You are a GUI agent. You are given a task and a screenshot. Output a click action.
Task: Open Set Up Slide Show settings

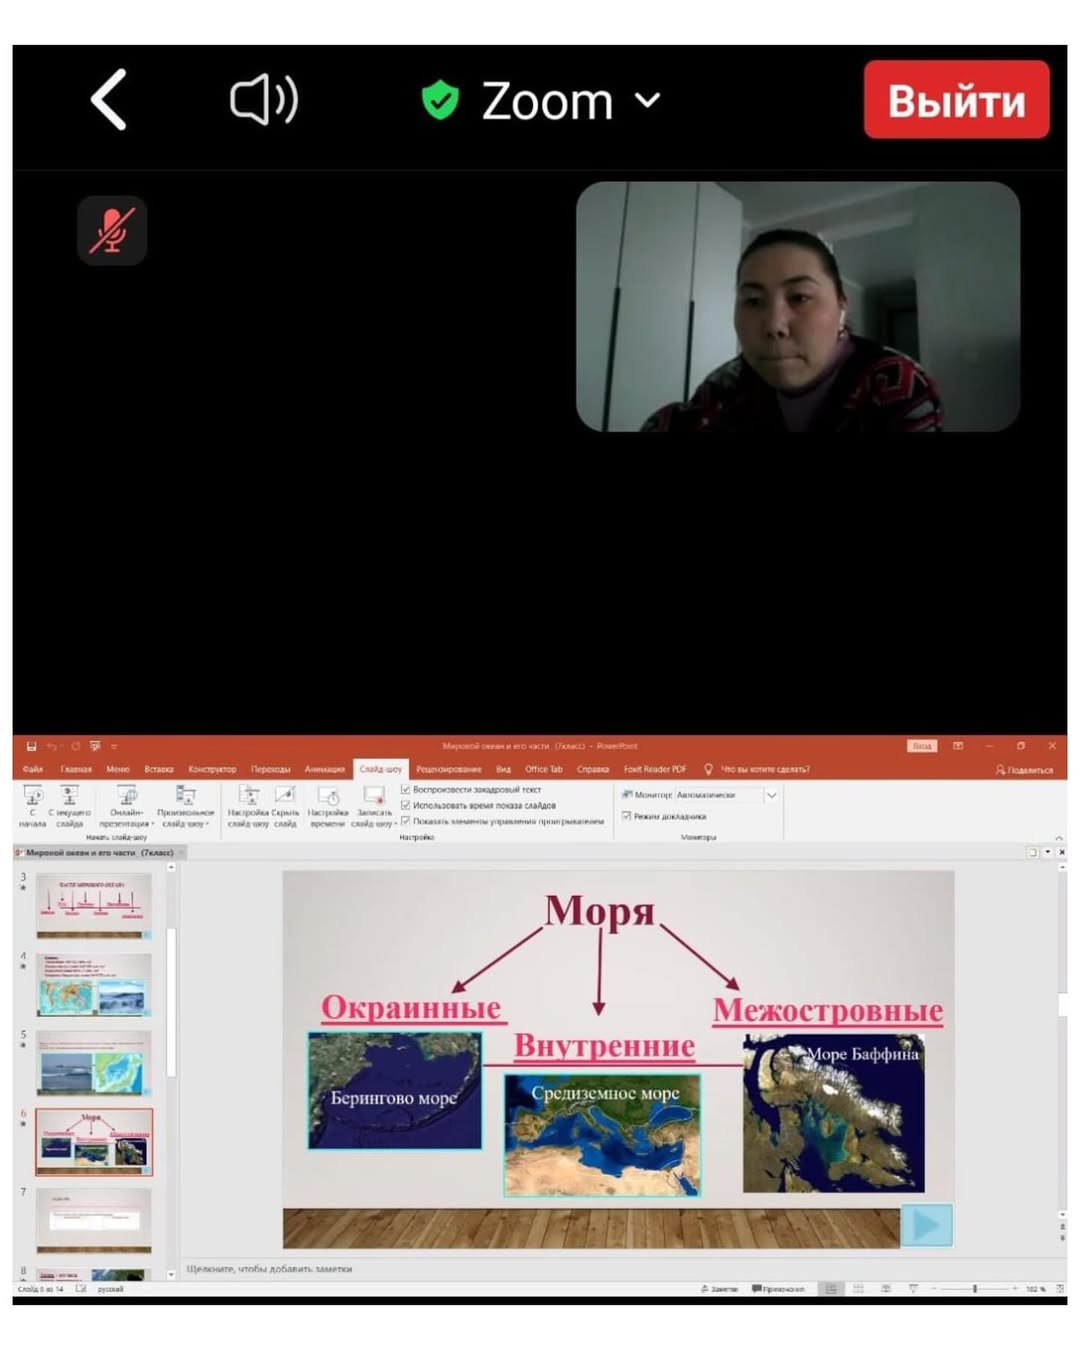[248, 797]
